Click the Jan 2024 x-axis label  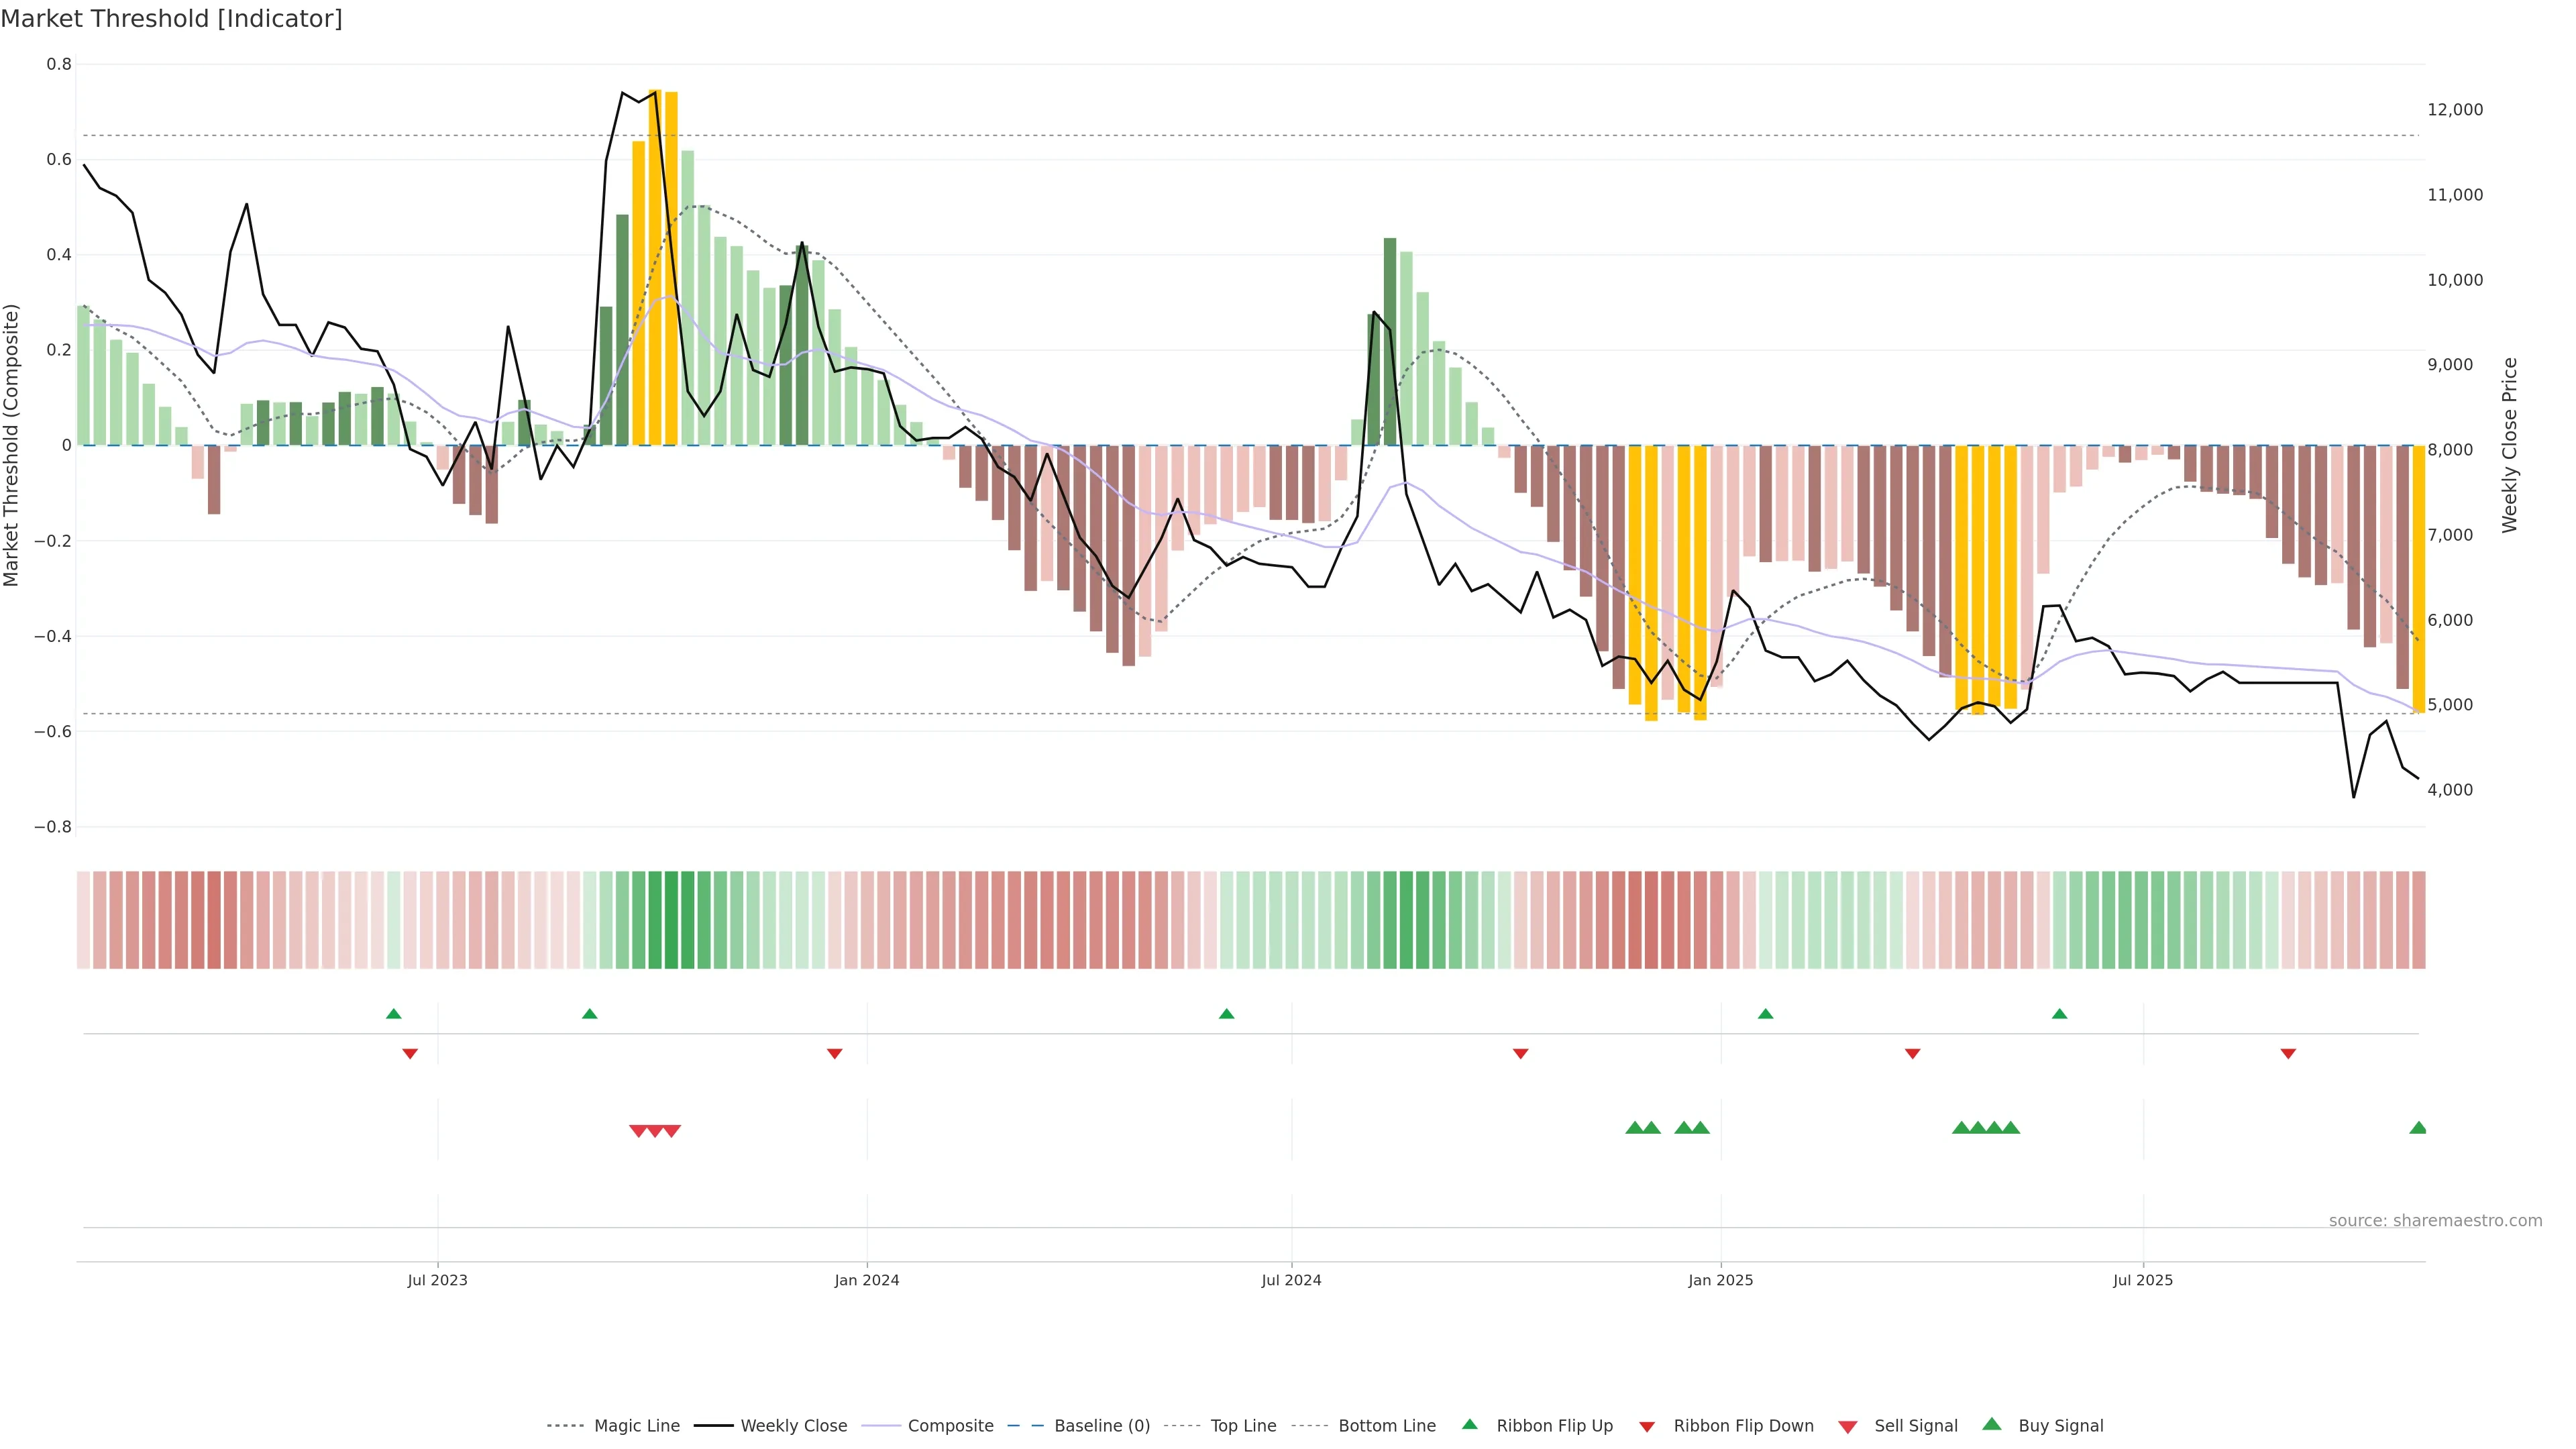(x=867, y=1280)
